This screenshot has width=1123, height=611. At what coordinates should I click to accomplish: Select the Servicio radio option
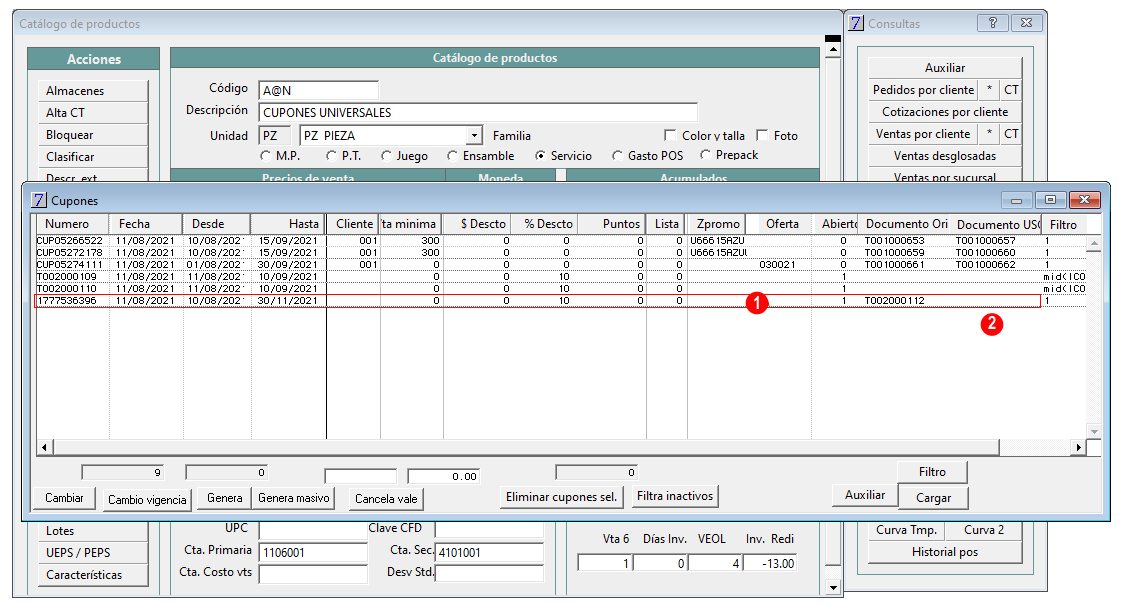point(540,155)
